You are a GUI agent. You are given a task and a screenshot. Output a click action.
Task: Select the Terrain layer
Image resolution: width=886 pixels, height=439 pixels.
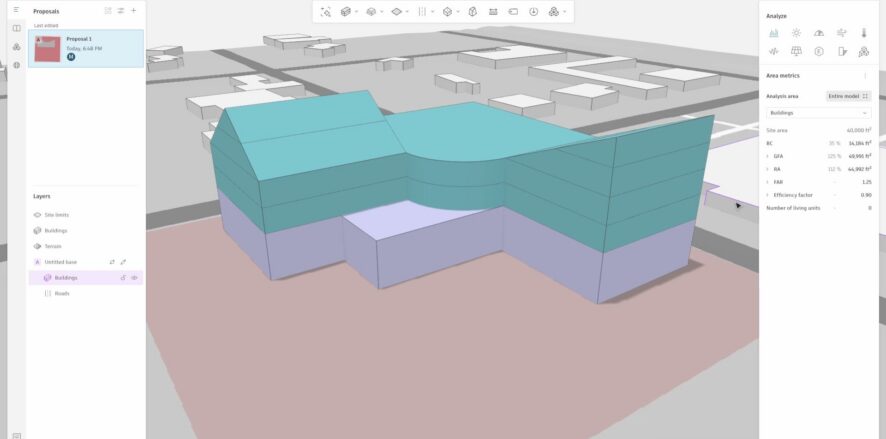point(53,246)
